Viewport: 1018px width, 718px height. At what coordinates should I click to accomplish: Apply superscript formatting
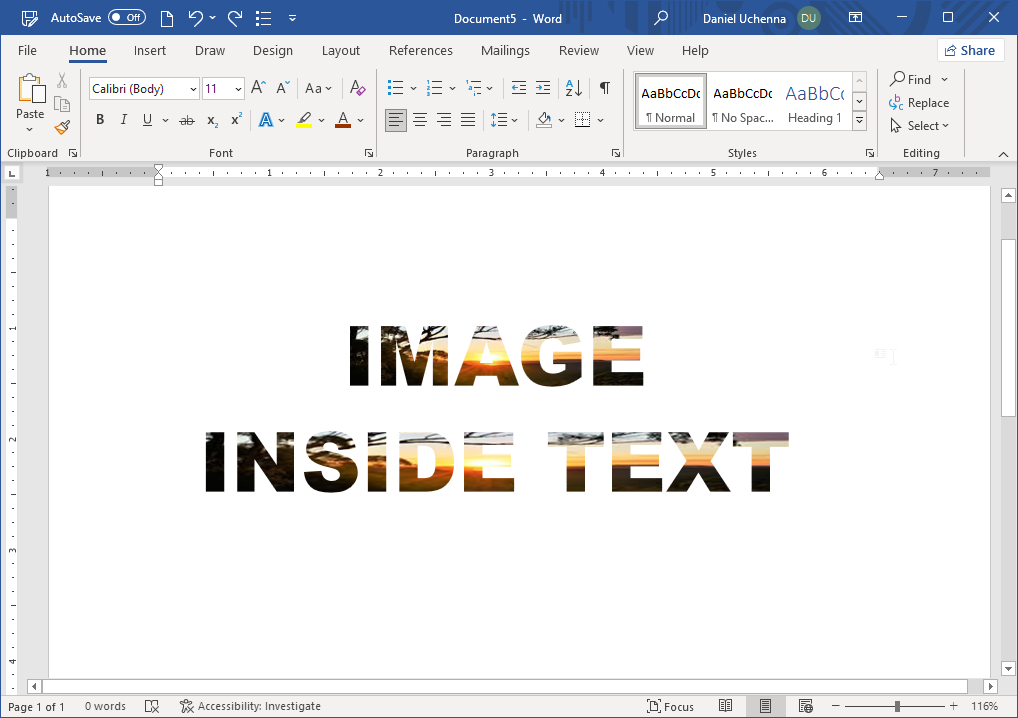point(234,119)
